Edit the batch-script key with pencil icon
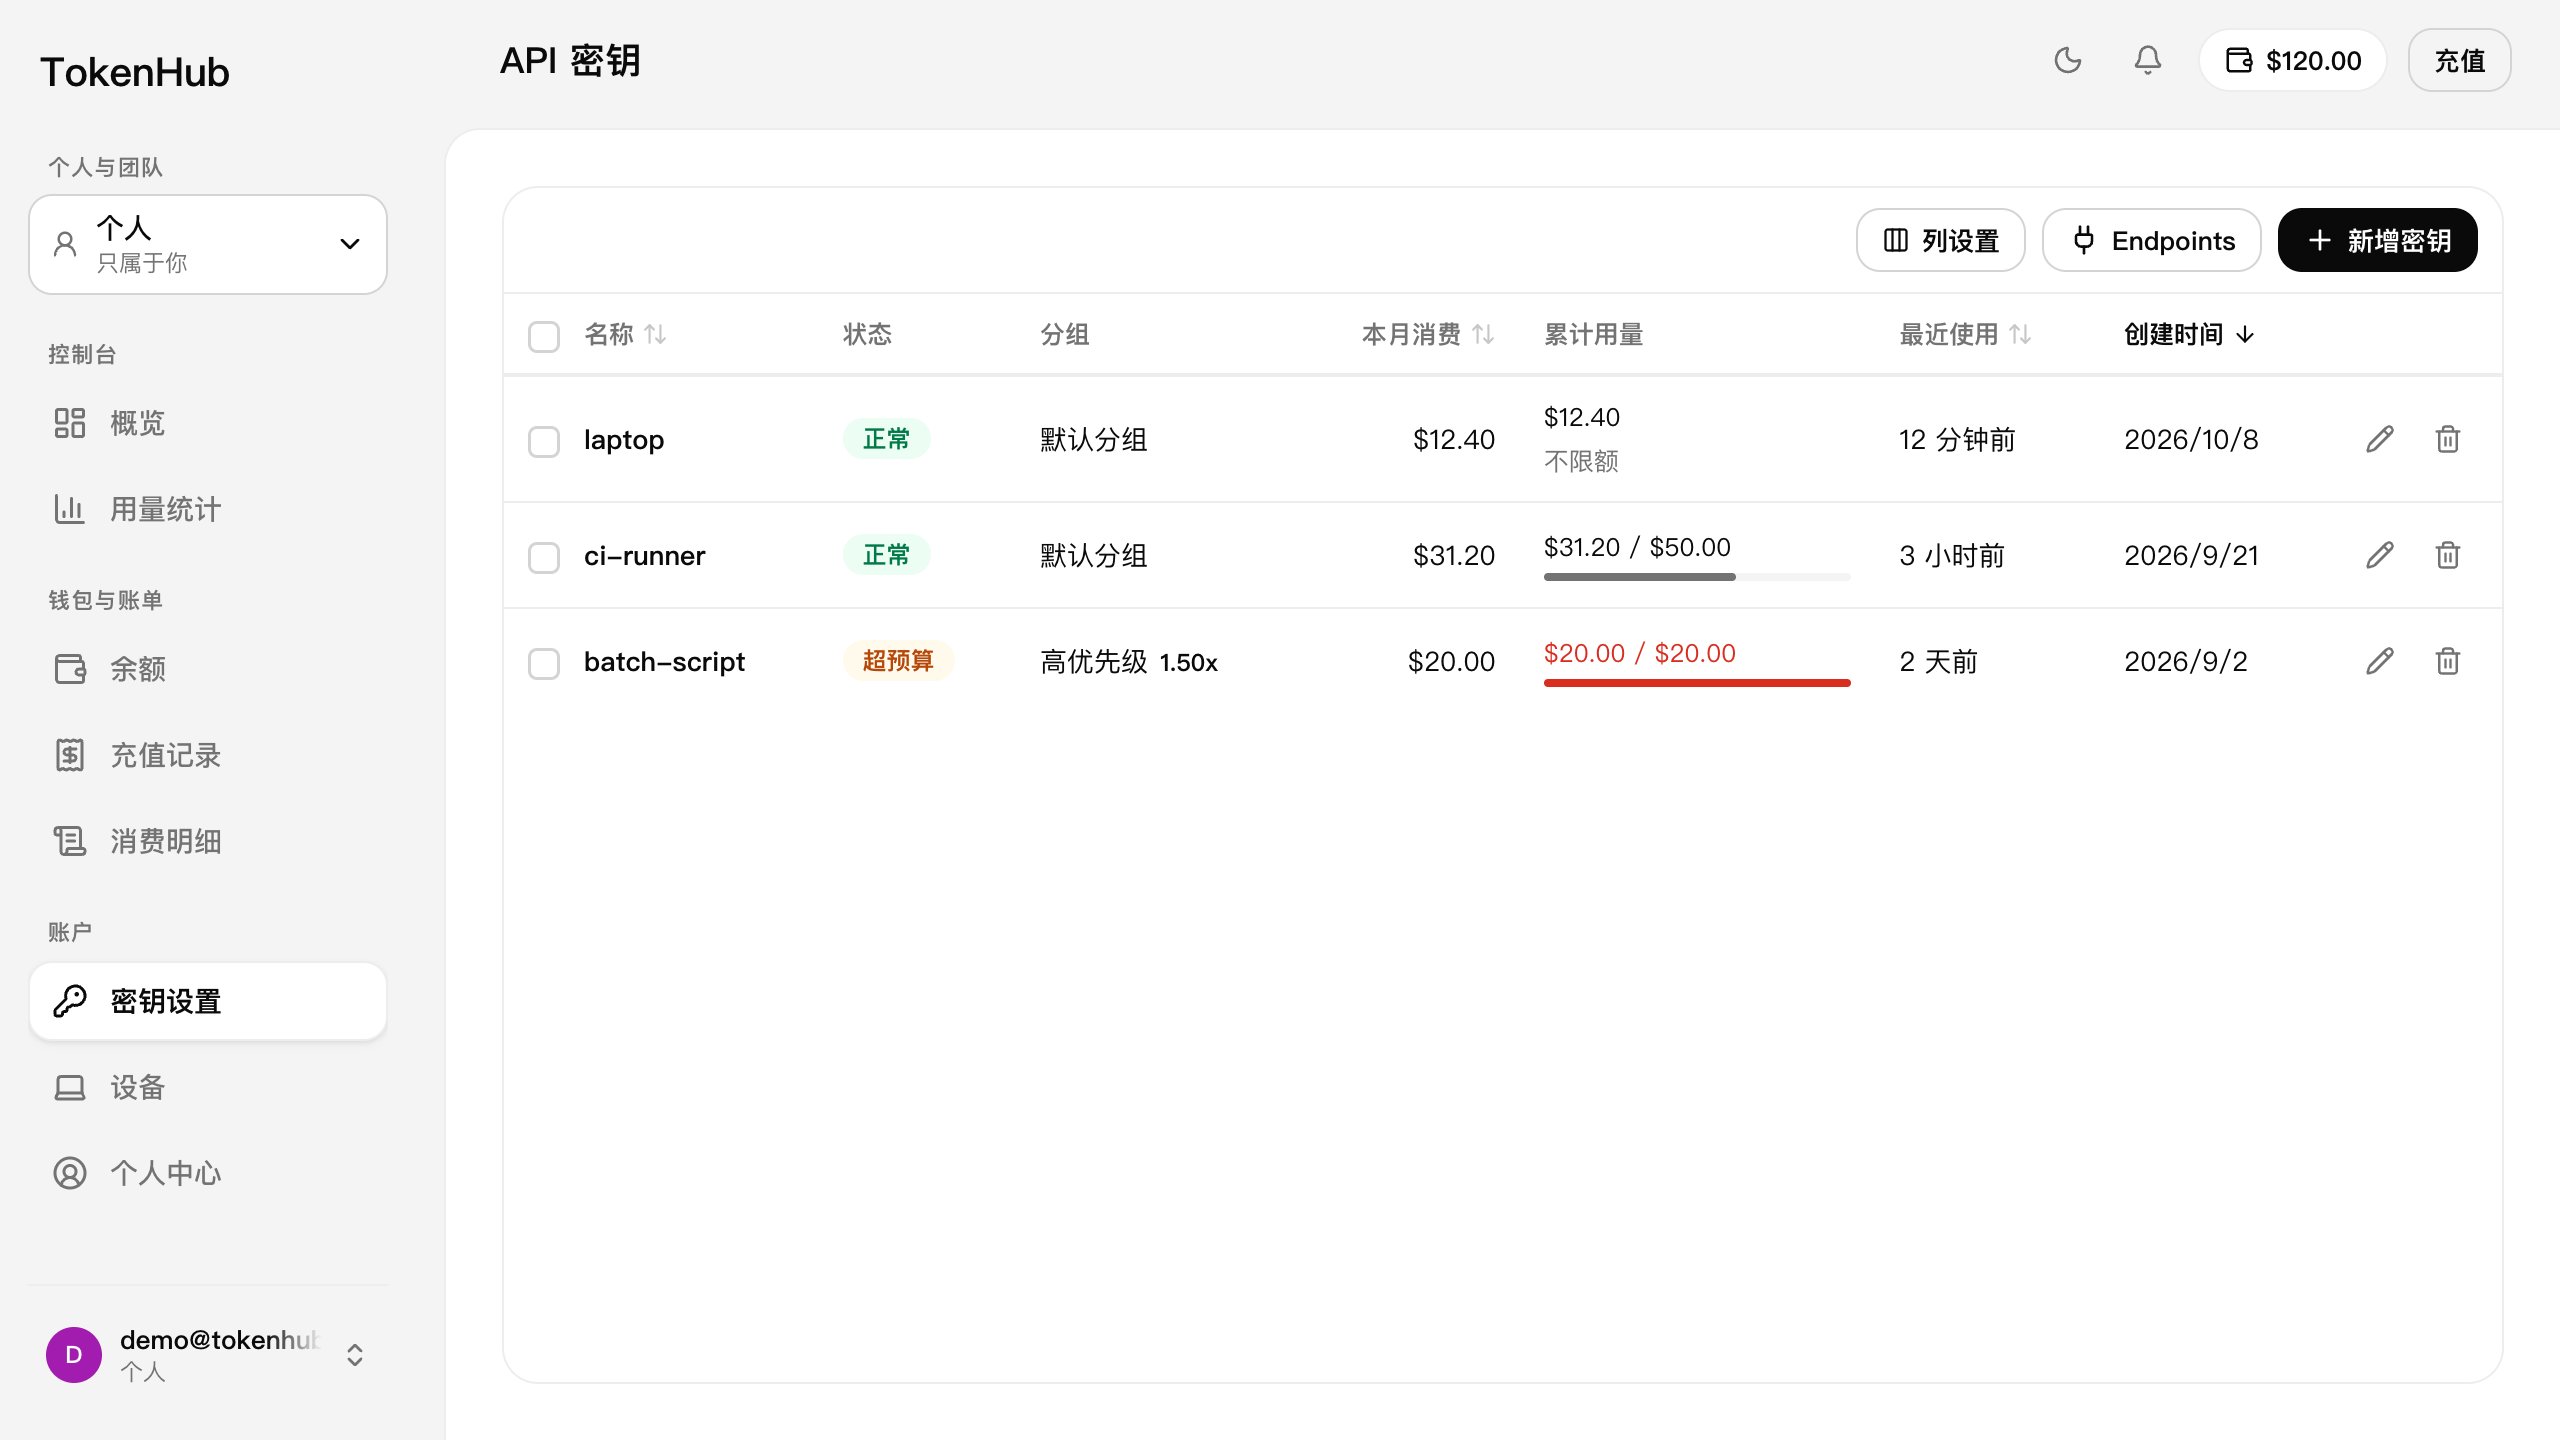This screenshot has width=2560, height=1440. [x=2380, y=661]
